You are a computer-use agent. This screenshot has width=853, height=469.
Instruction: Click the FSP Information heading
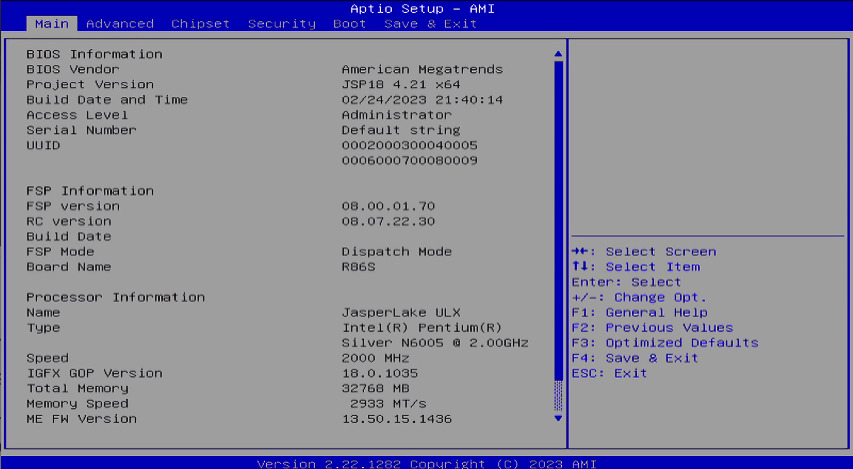[x=90, y=191]
